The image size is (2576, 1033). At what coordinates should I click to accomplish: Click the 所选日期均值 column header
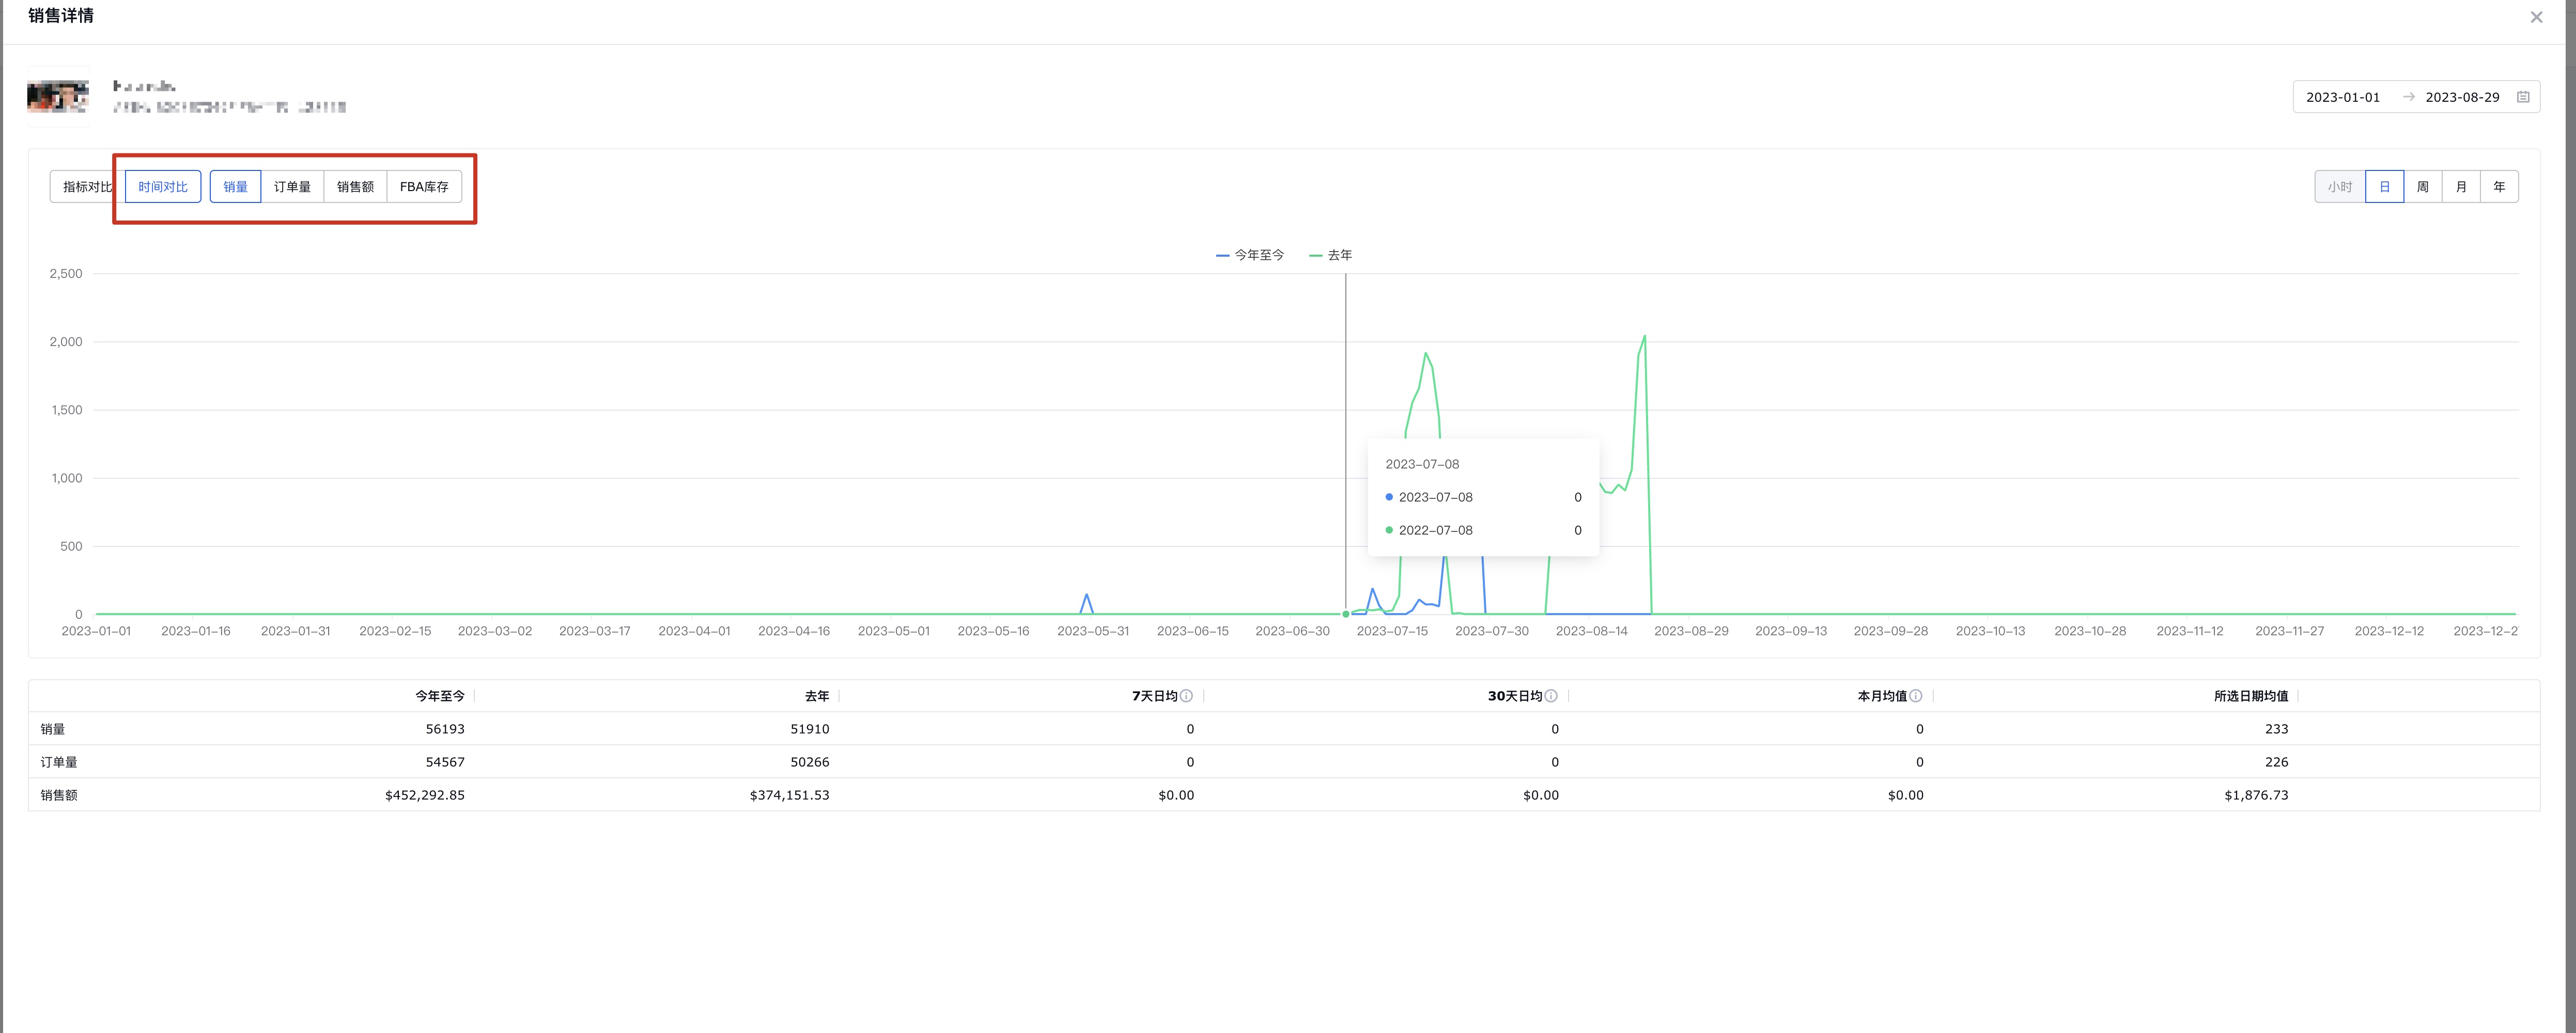point(2251,696)
